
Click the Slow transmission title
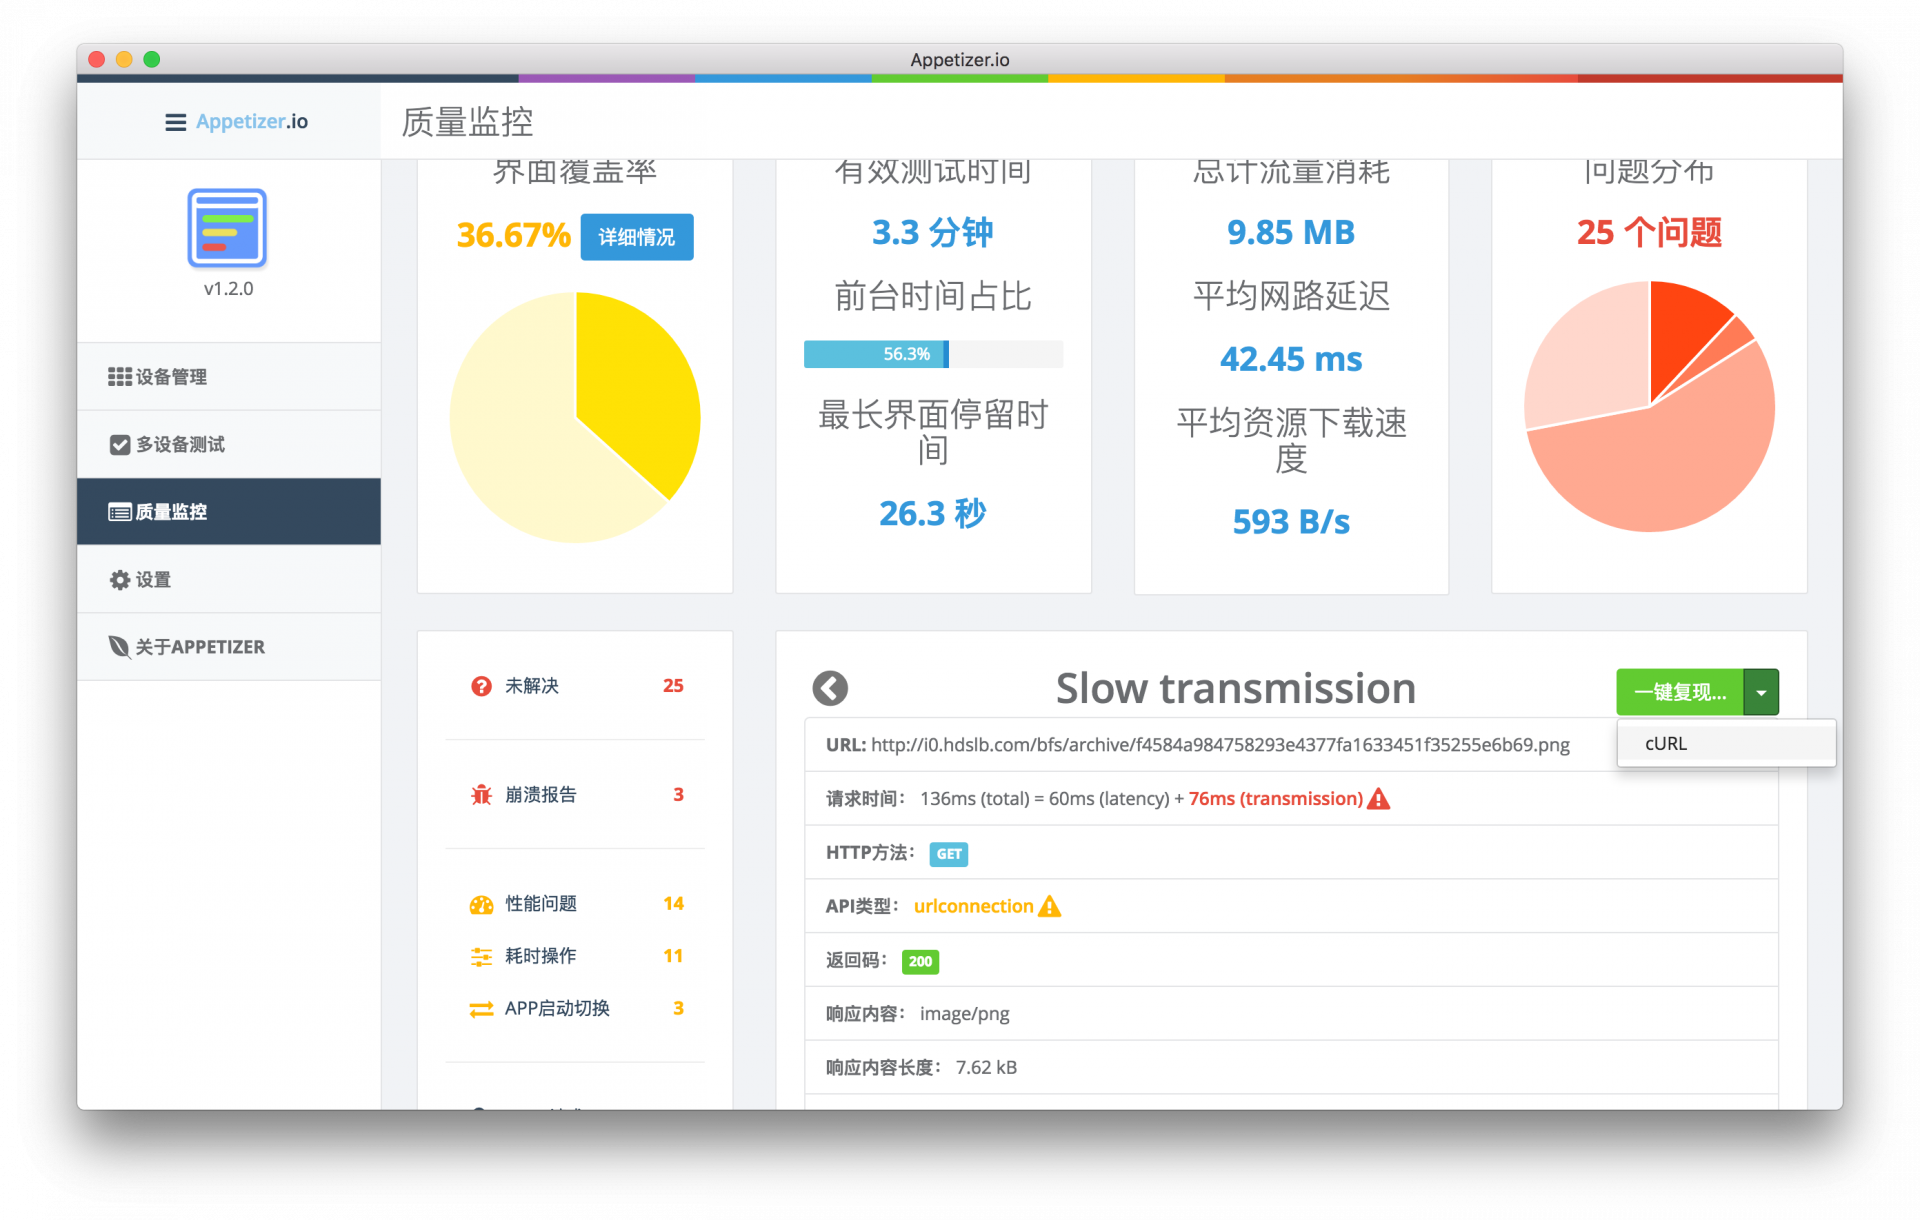pyautogui.click(x=1236, y=688)
